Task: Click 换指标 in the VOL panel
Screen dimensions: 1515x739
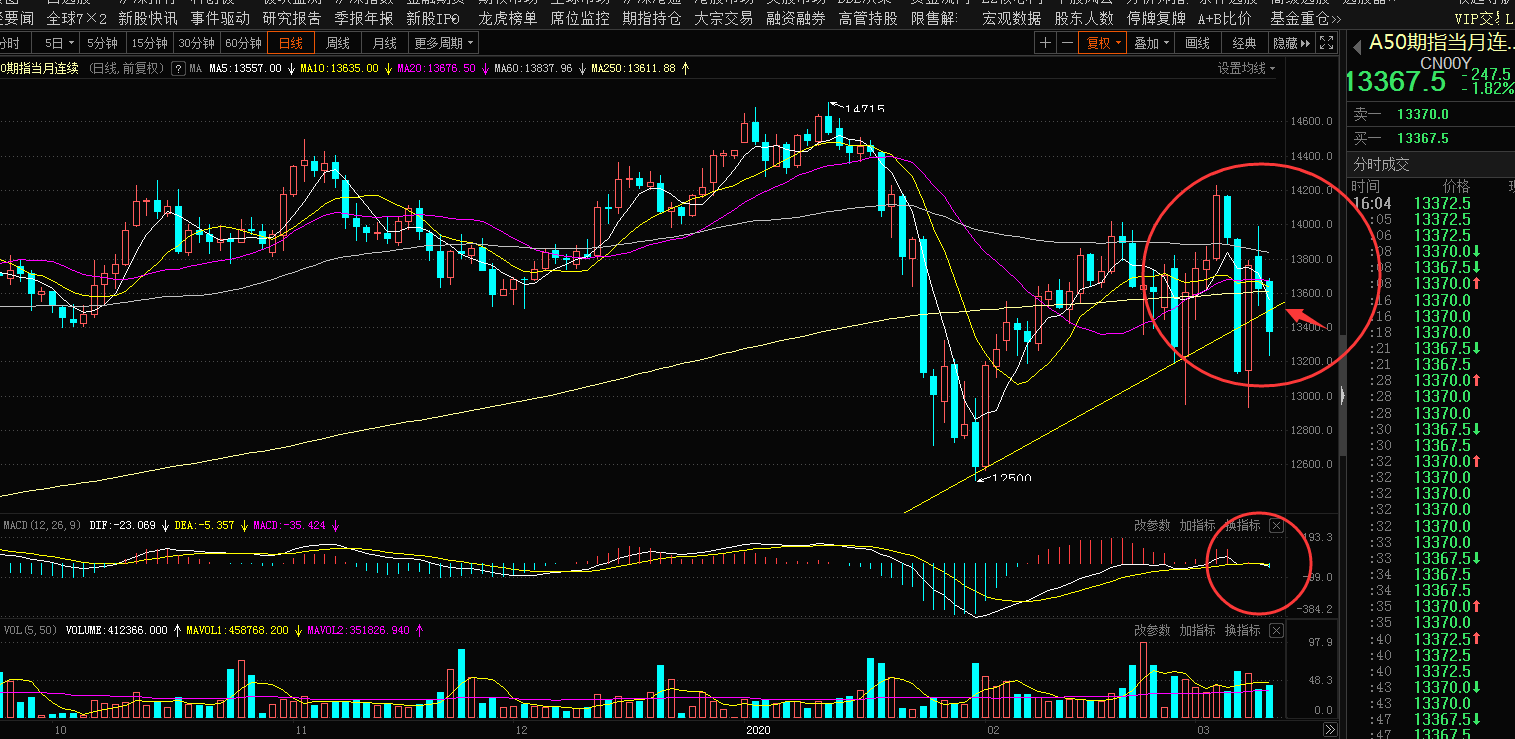Action: tap(1243, 630)
